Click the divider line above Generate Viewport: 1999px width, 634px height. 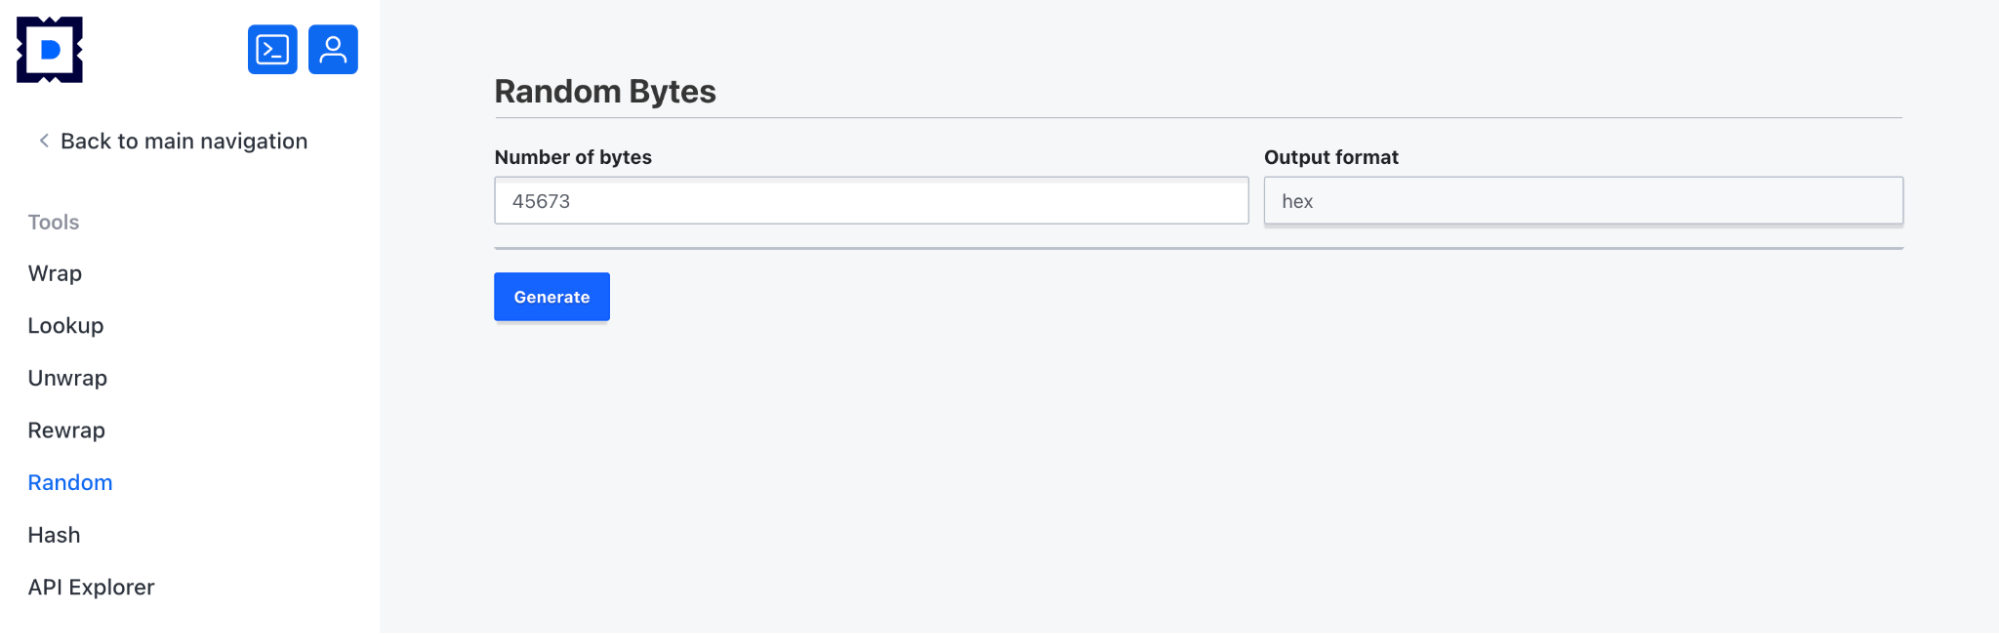pos(1198,248)
